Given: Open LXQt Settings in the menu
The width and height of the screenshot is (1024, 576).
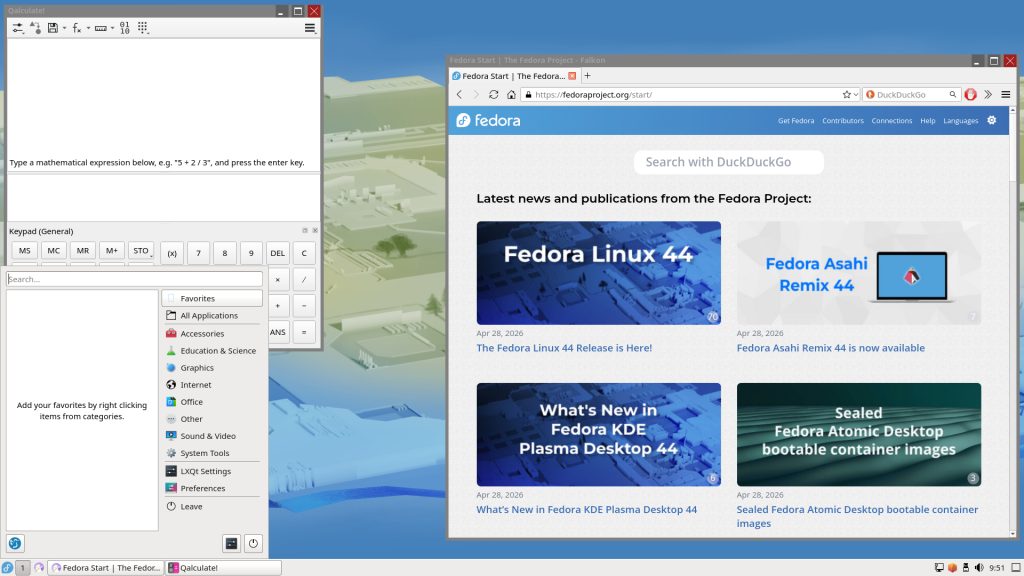Looking at the screenshot, I should (x=212, y=471).
